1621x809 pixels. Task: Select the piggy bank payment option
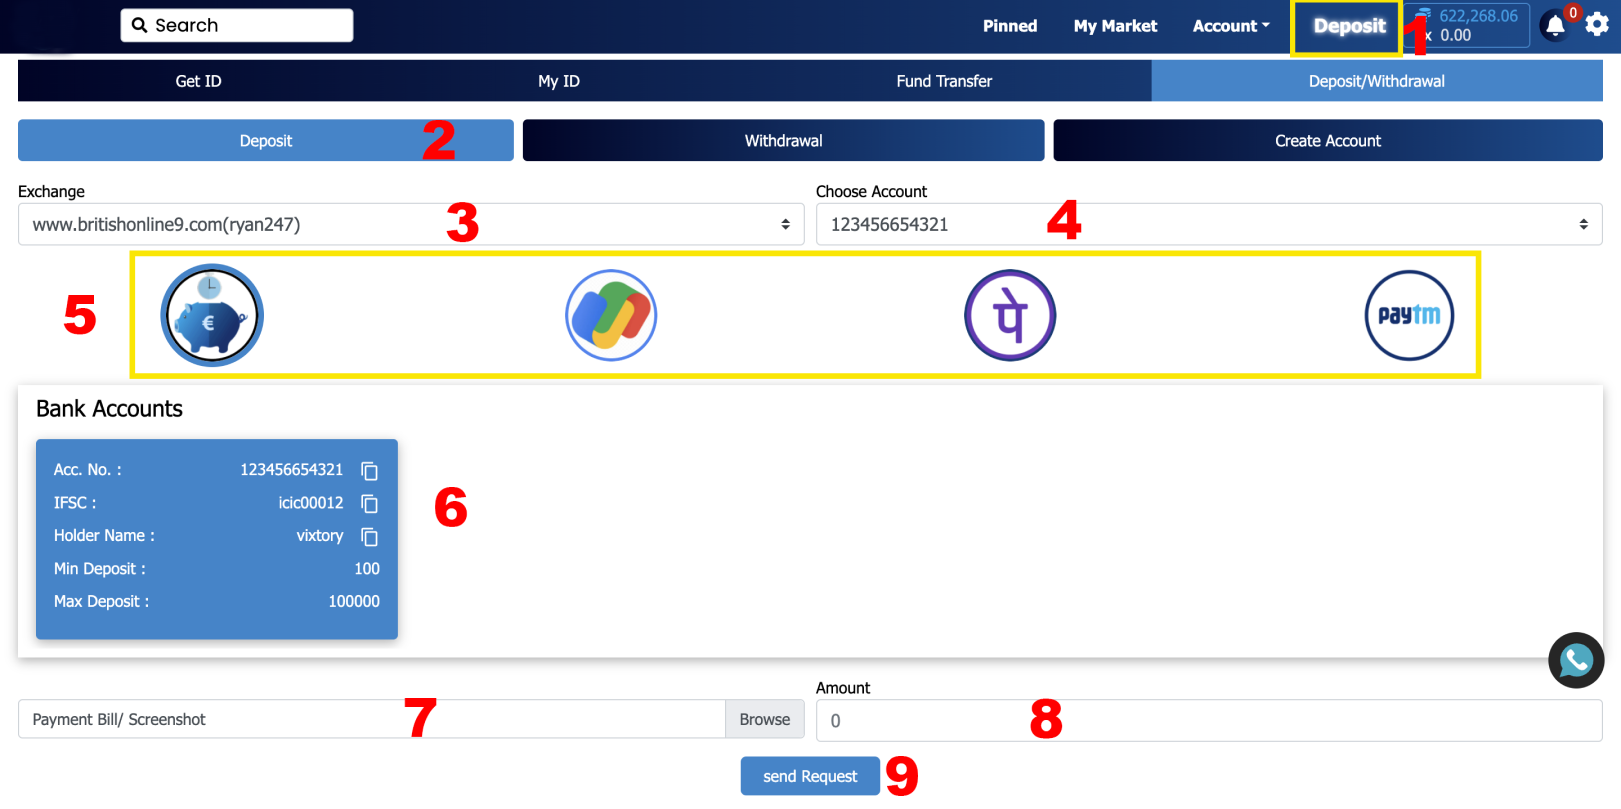point(212,315)
